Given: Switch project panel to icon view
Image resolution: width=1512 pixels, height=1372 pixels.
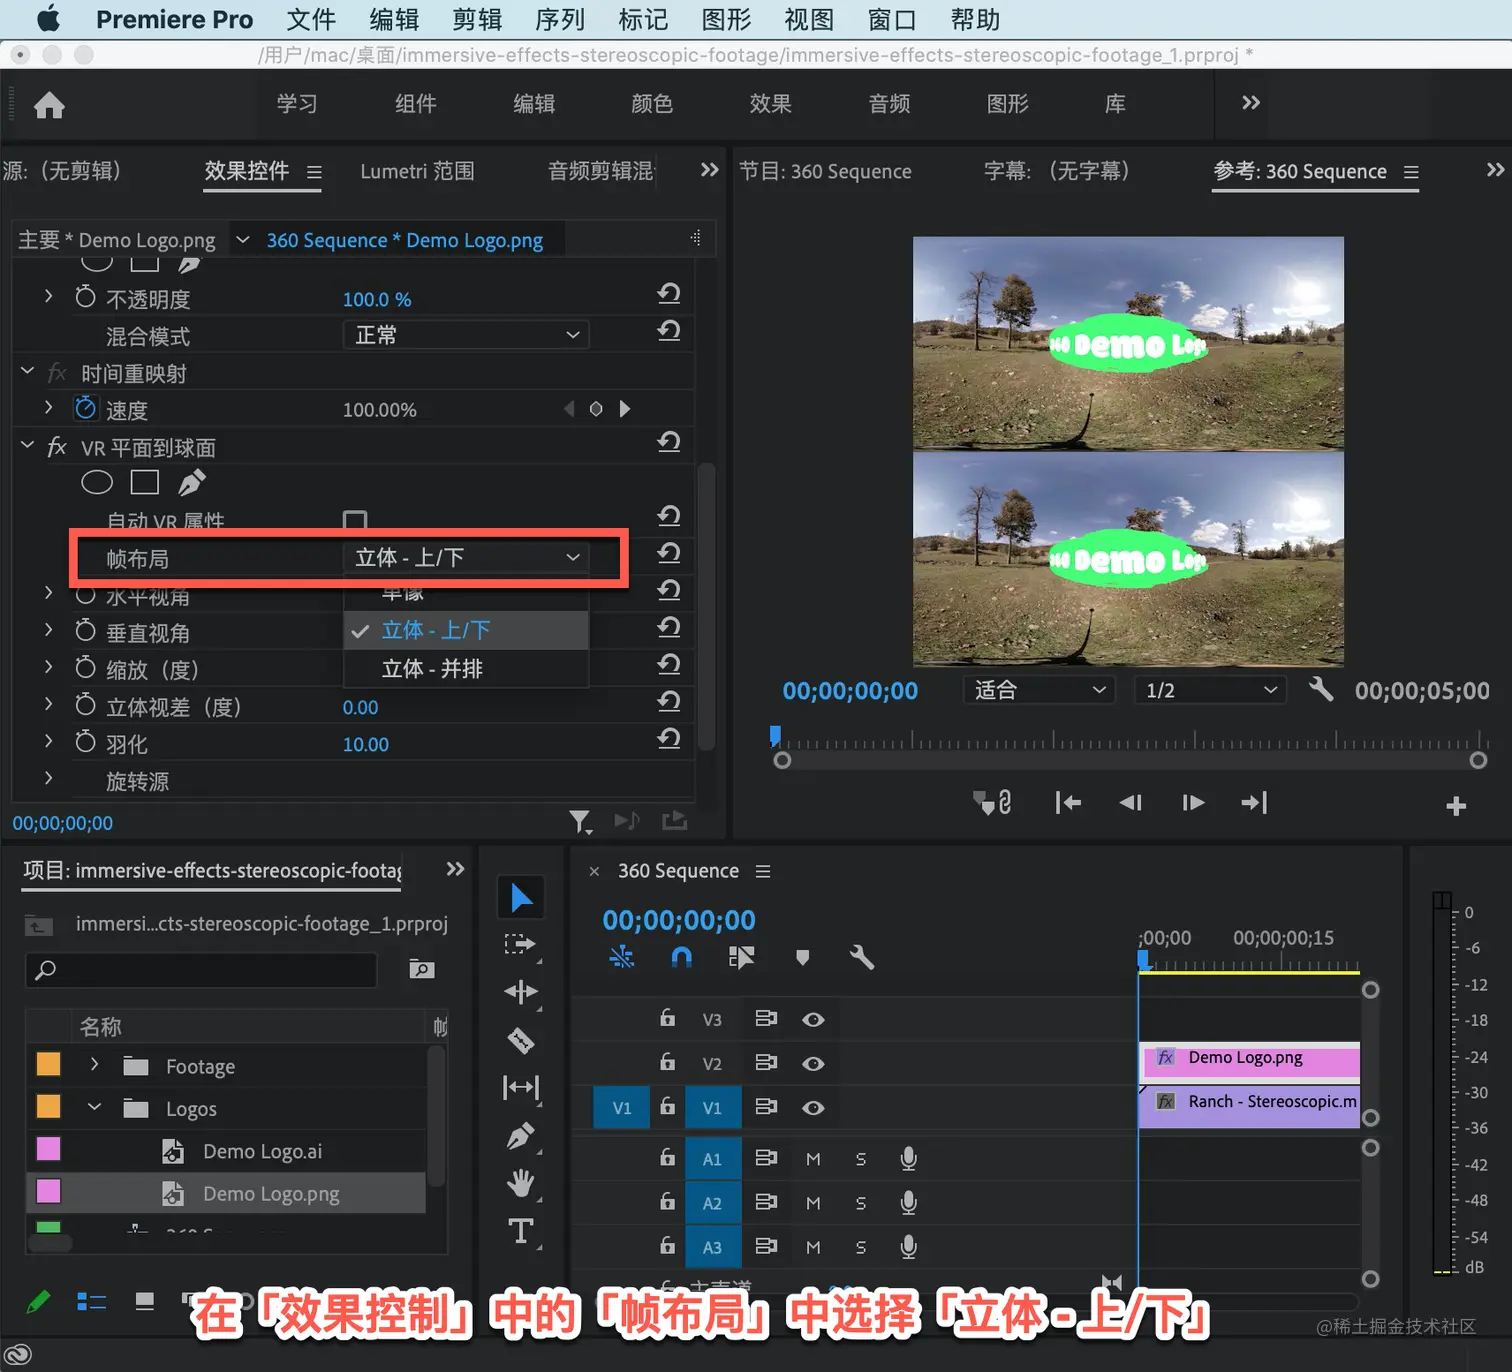Looking at the screenshot, I should tap(145, 1301).
